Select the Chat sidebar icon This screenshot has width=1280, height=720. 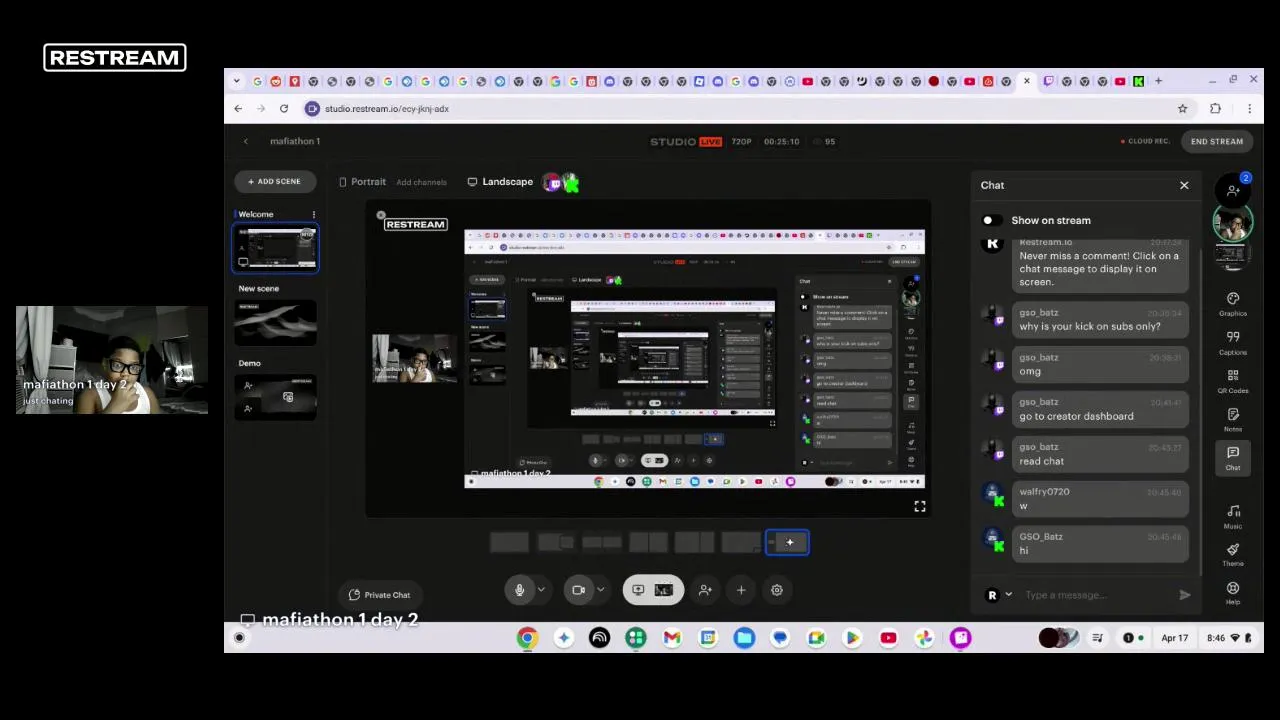click(x=1232, y=458)
